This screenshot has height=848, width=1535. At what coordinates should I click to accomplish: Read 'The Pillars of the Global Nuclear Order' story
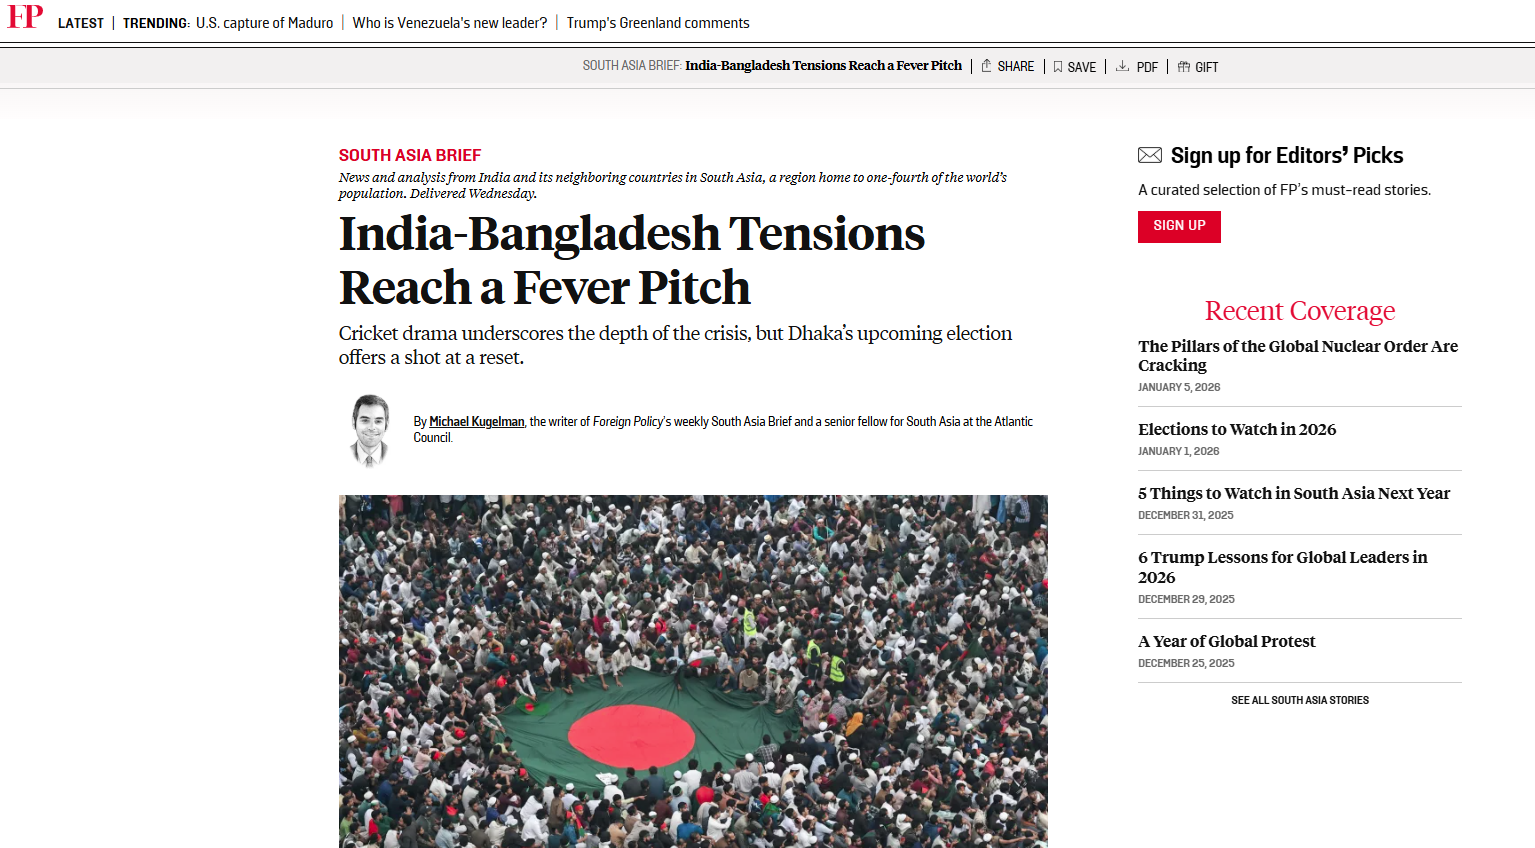click(x=1297, y=355)
